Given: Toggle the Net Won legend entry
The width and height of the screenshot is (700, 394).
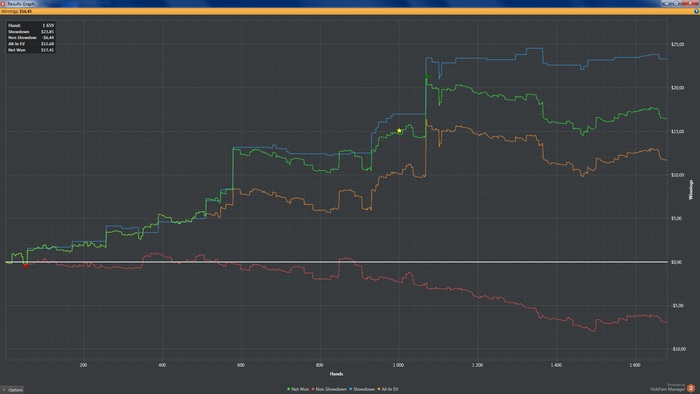Looking at the screenshot, I should click(298, 389).
